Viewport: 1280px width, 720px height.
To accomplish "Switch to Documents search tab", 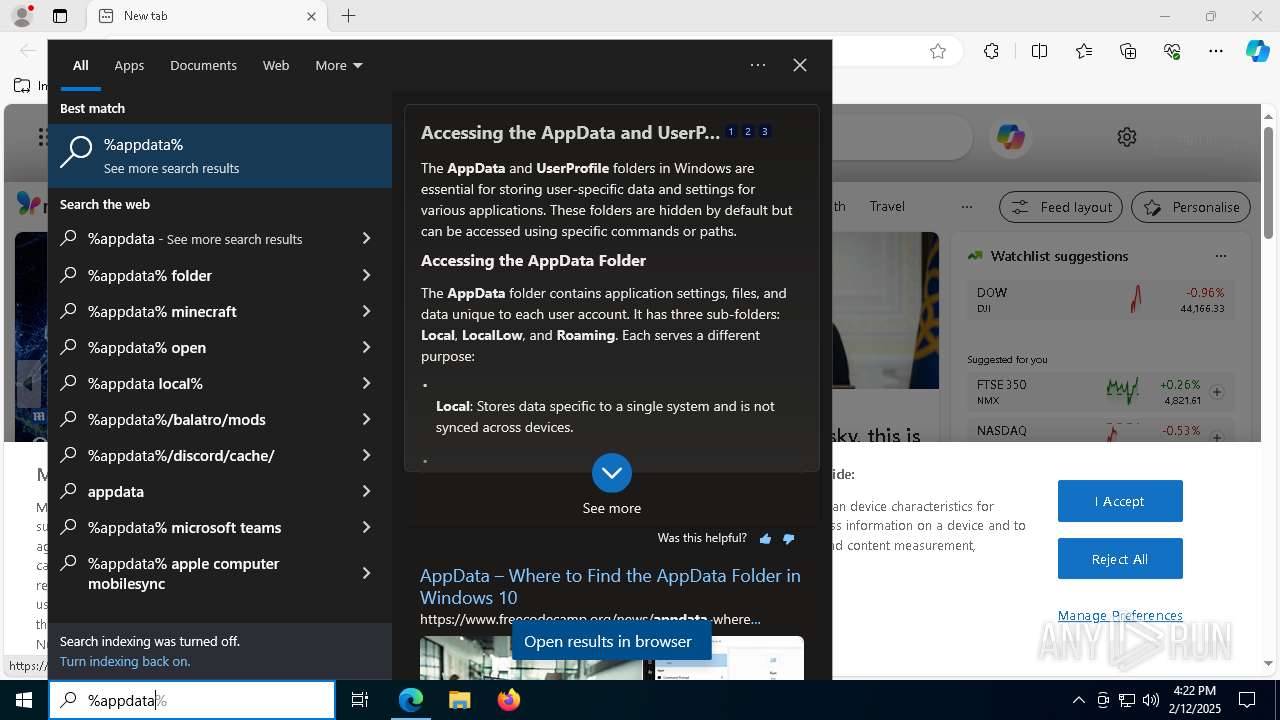I will 203,65.
